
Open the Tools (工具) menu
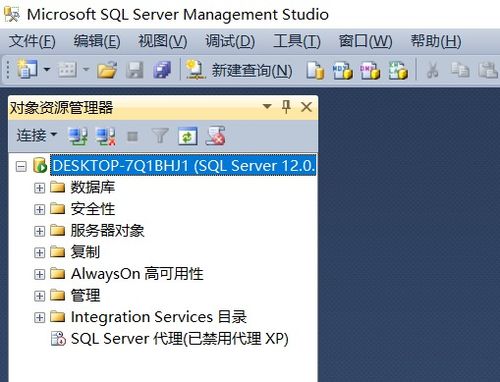point(297,41)
